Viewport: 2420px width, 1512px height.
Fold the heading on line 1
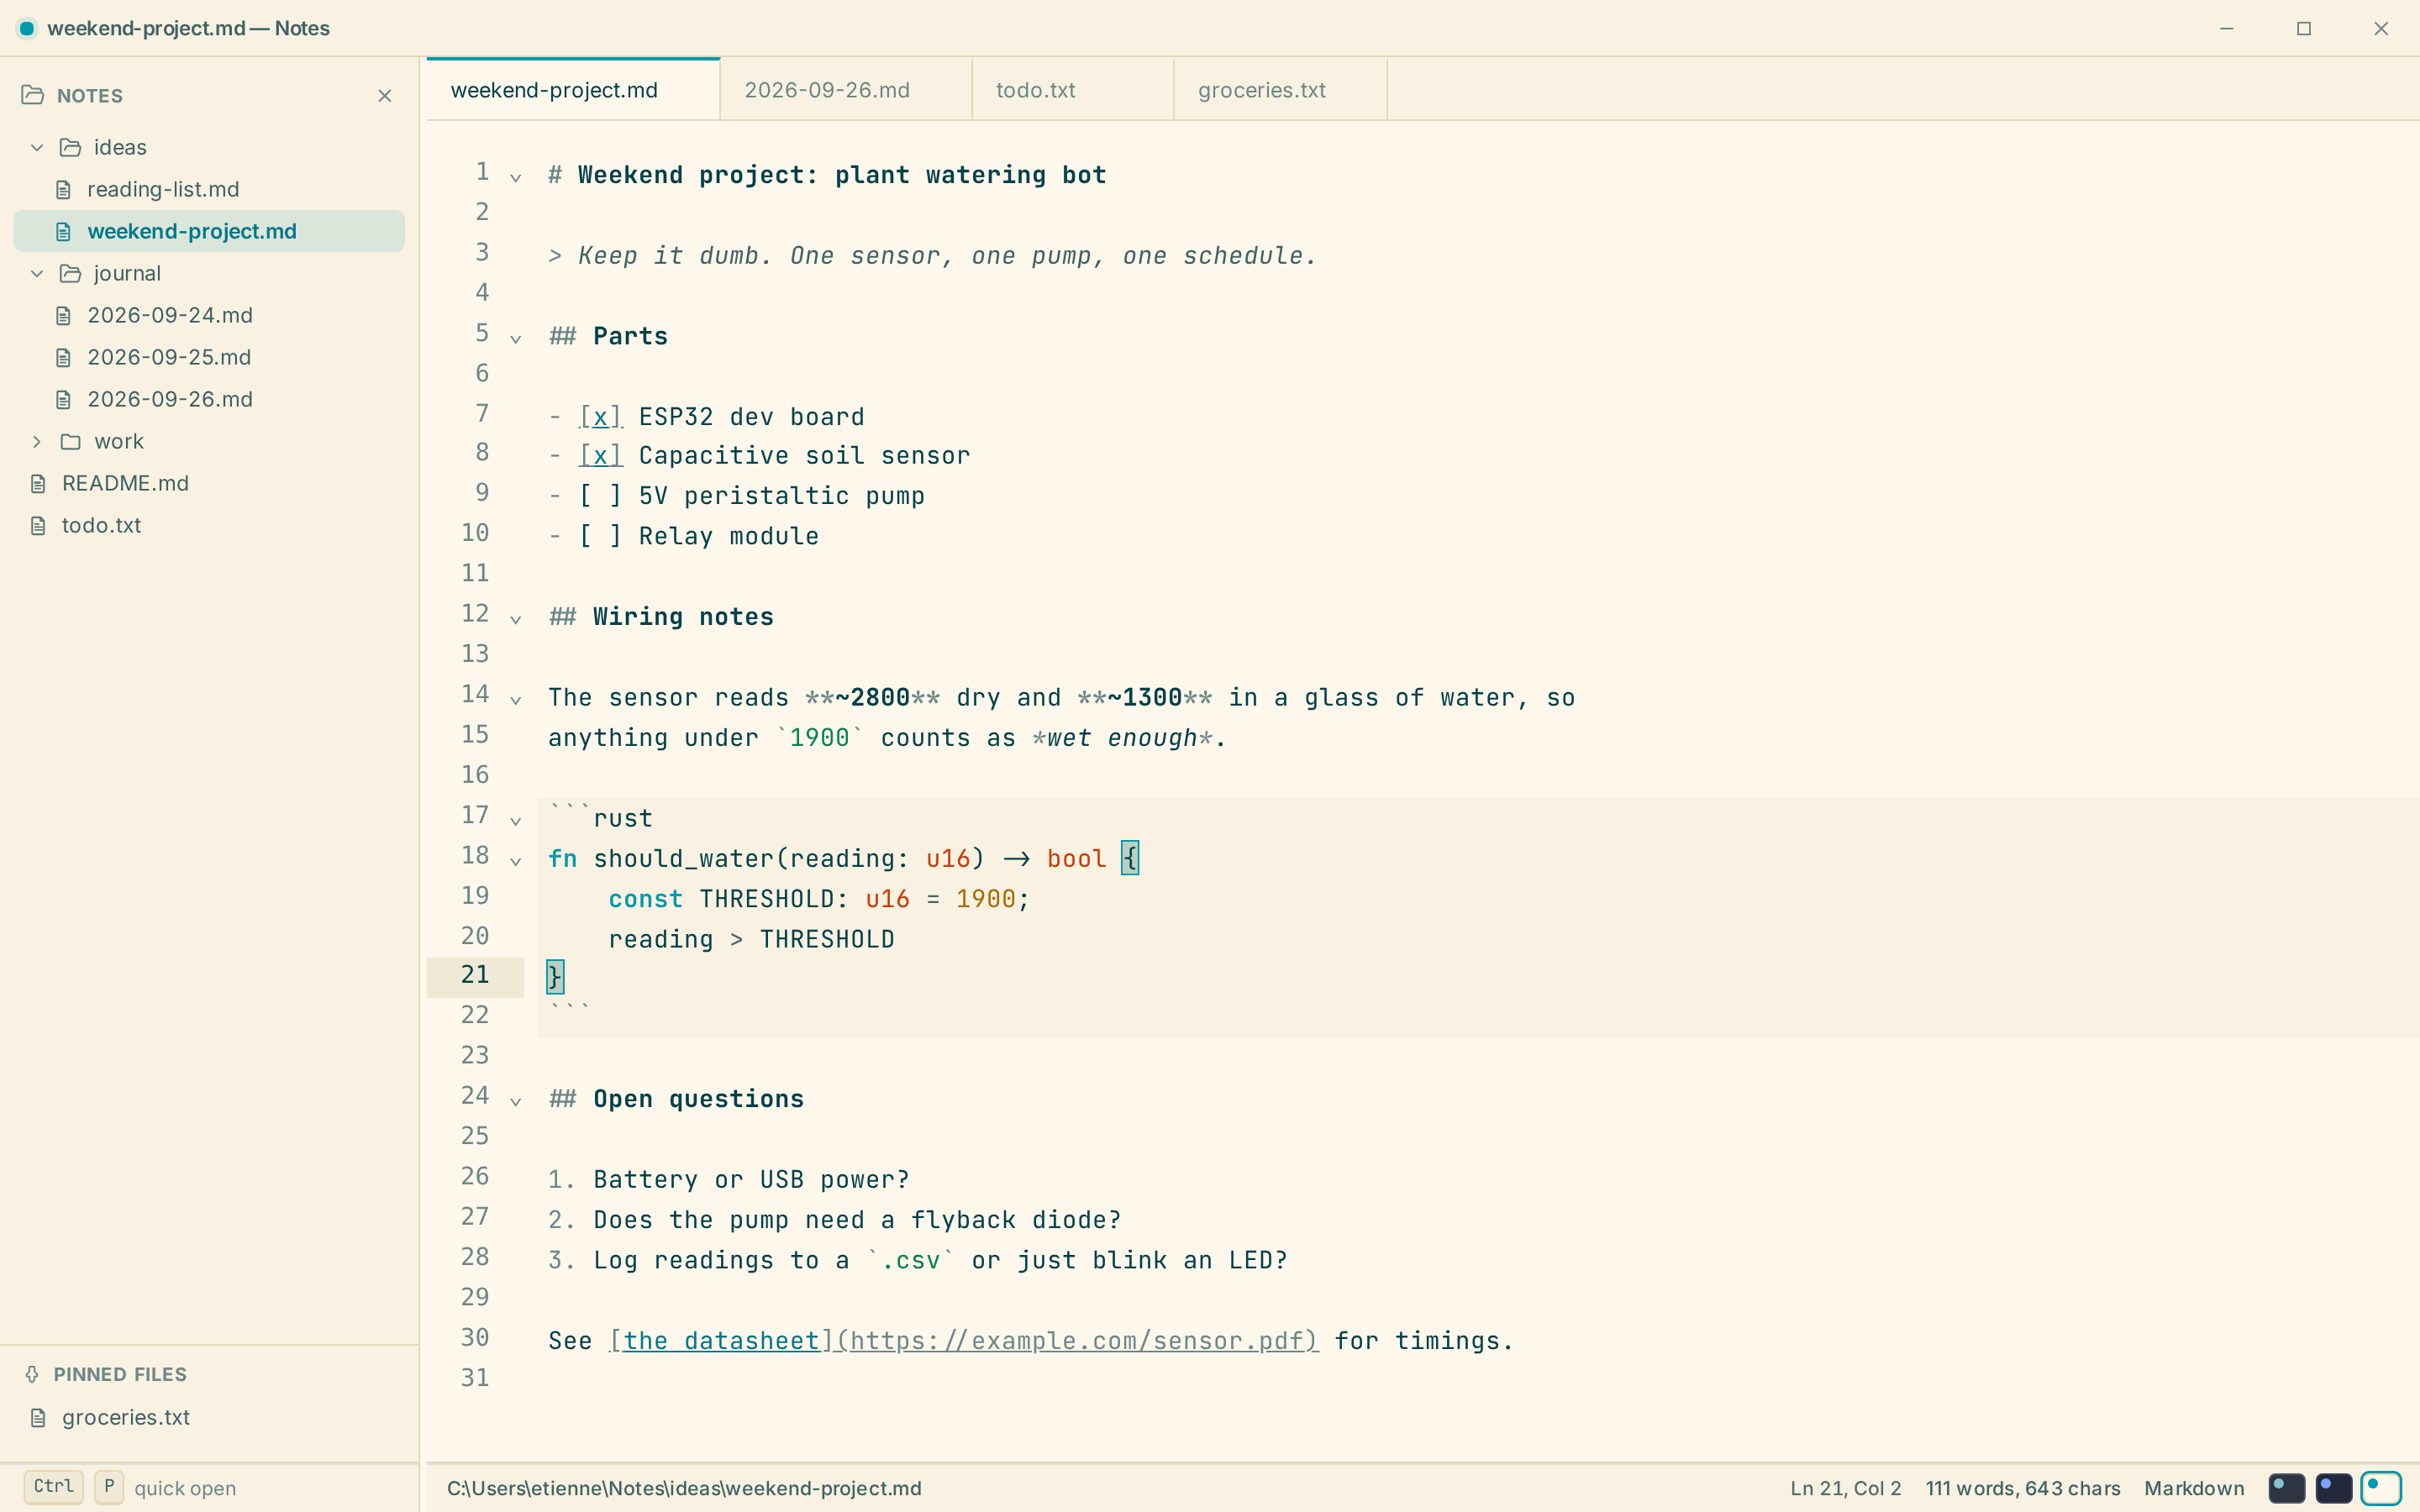point(516,178)
